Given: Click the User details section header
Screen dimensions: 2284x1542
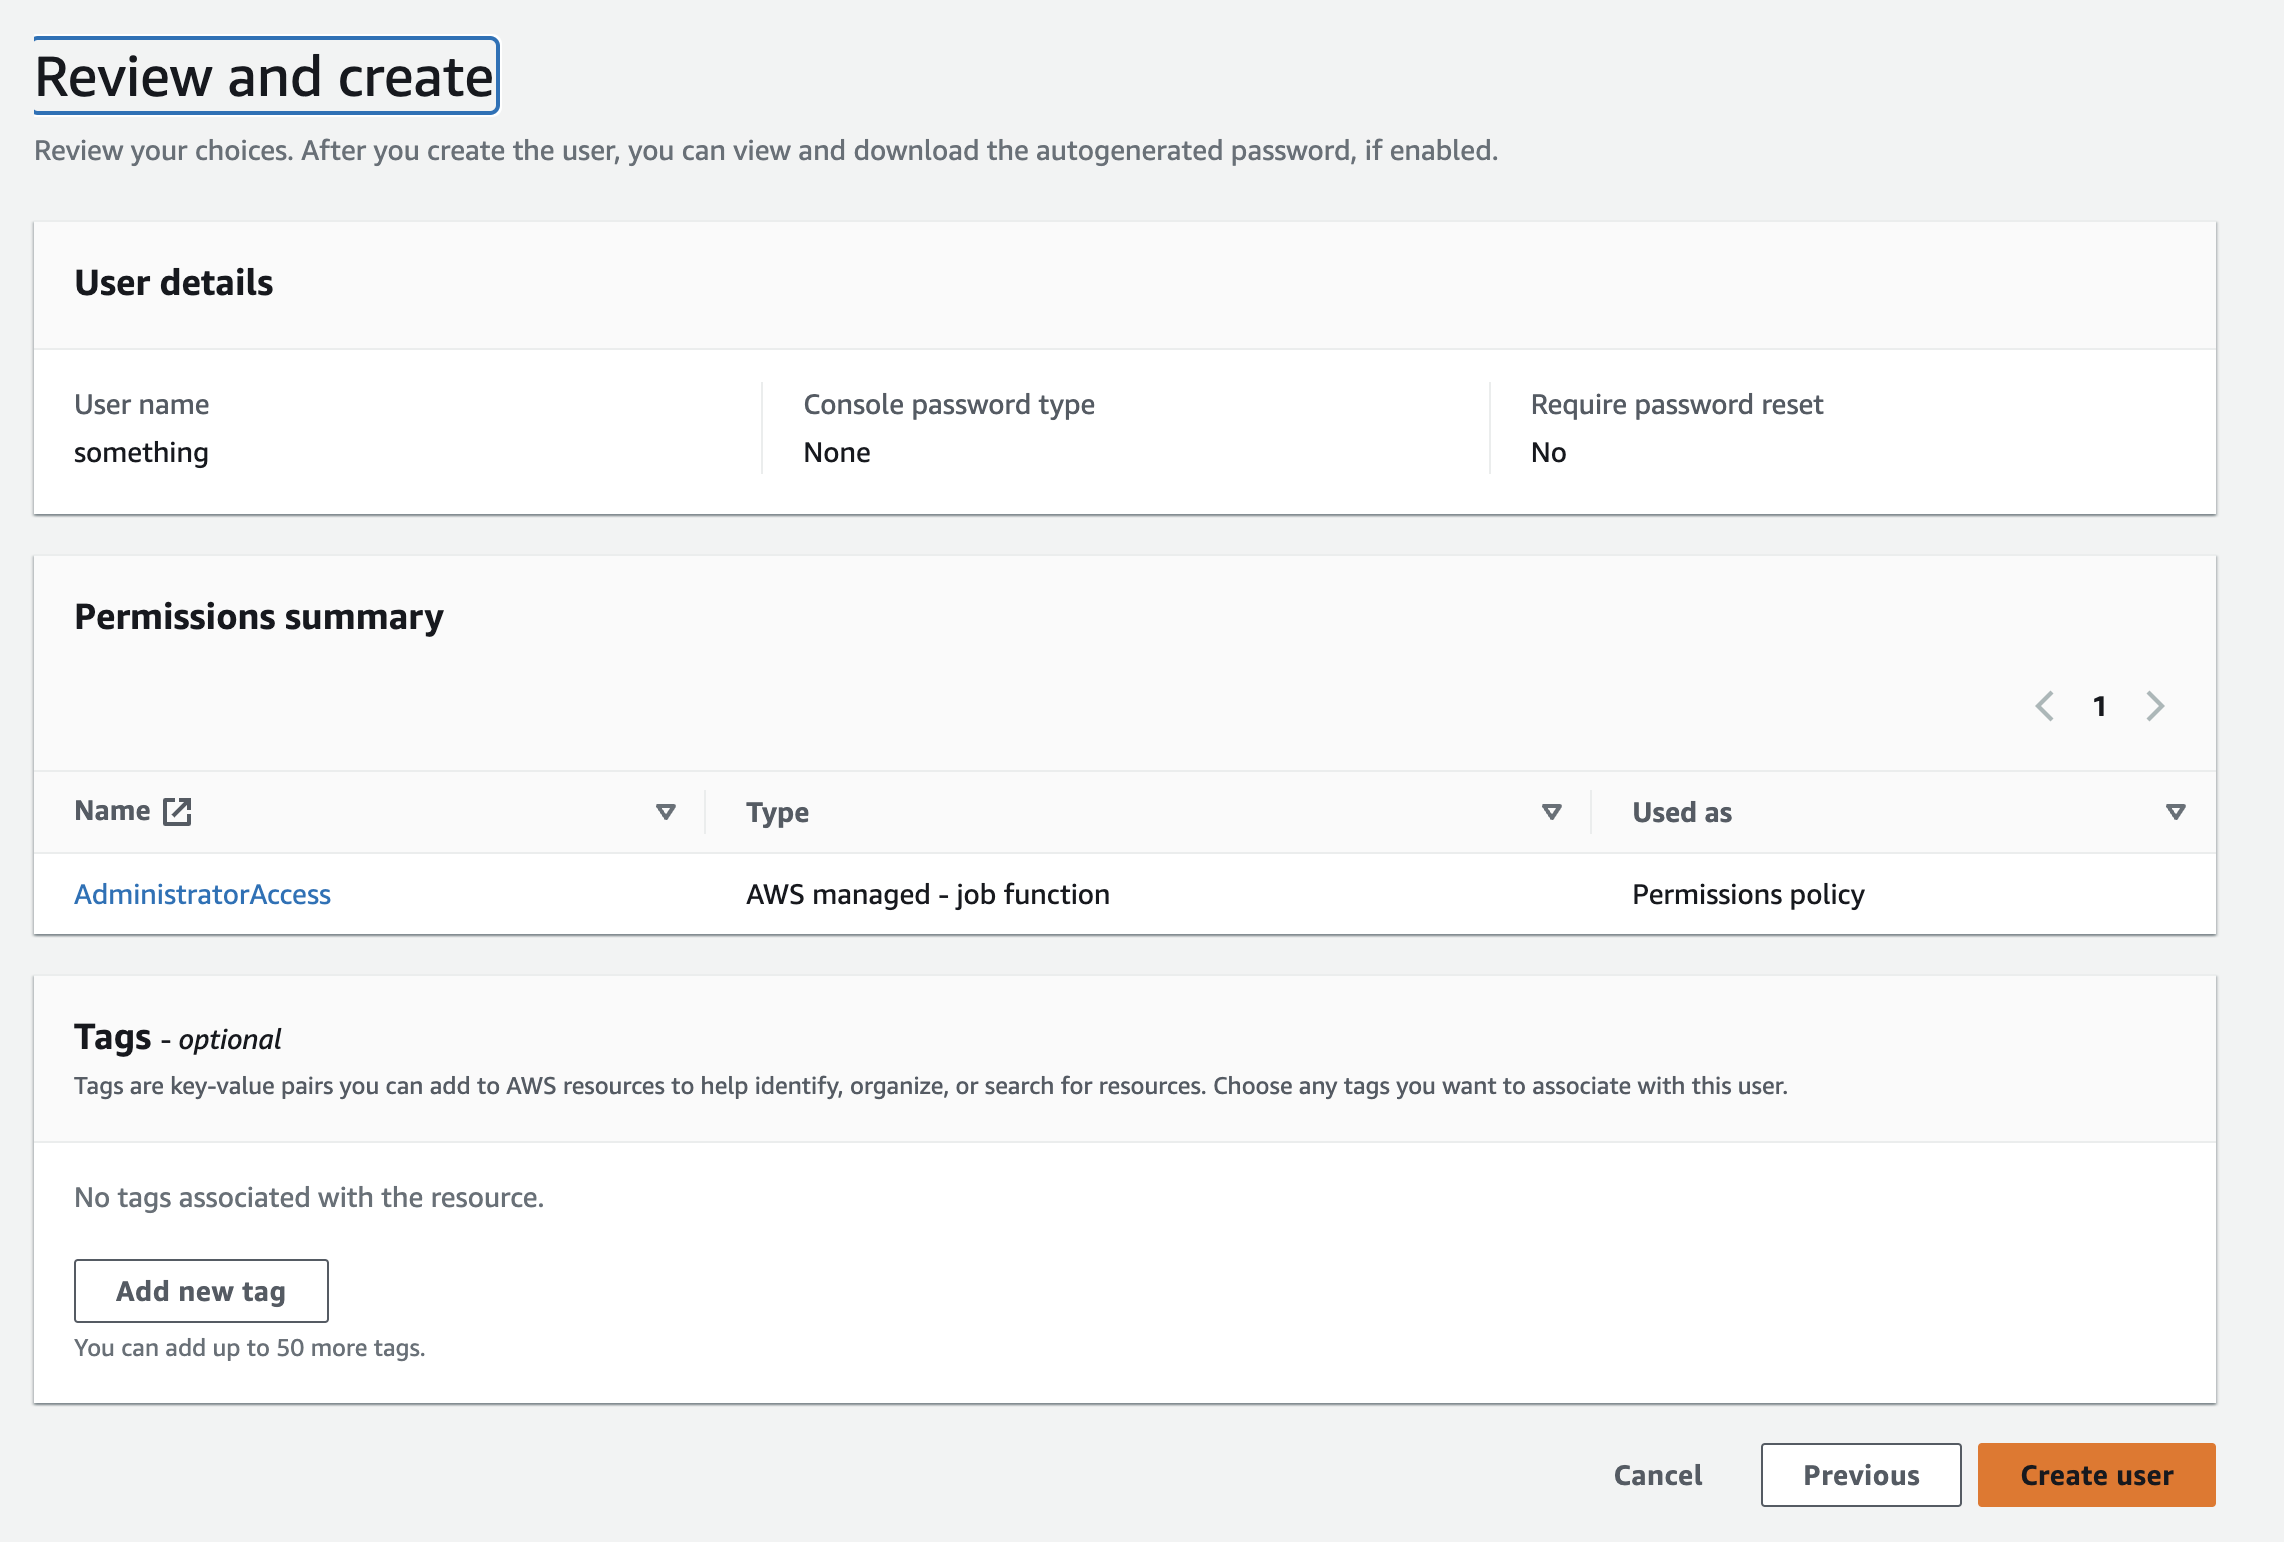Looking at the screenshot, I should [x=173, y=283].
